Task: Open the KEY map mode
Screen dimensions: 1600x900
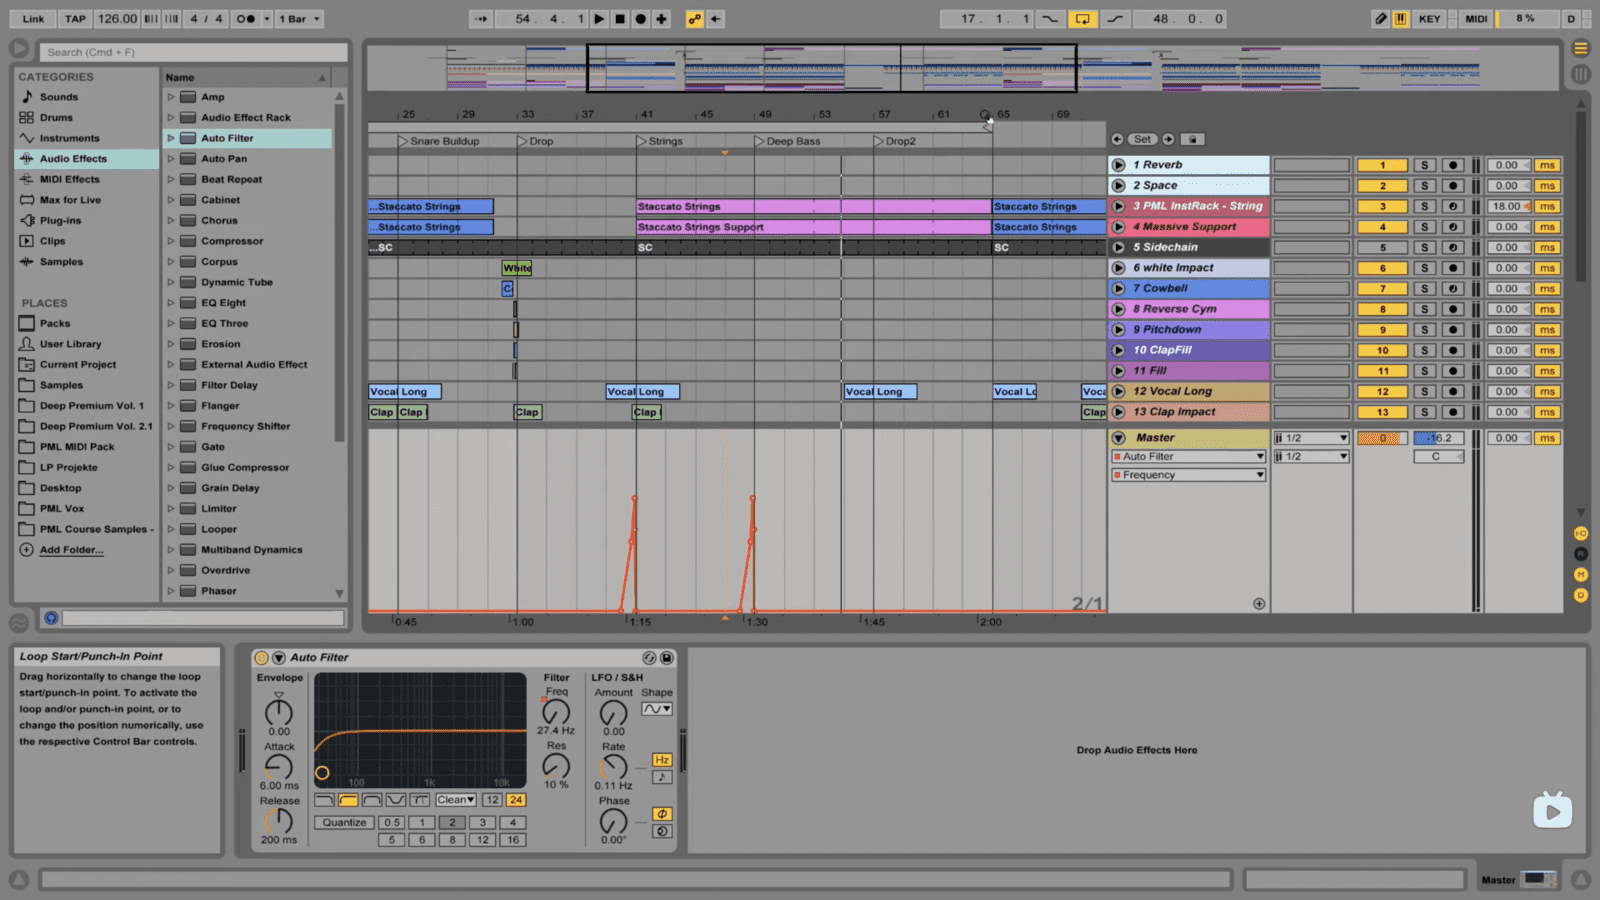Action: click(x=1430, y=19)
